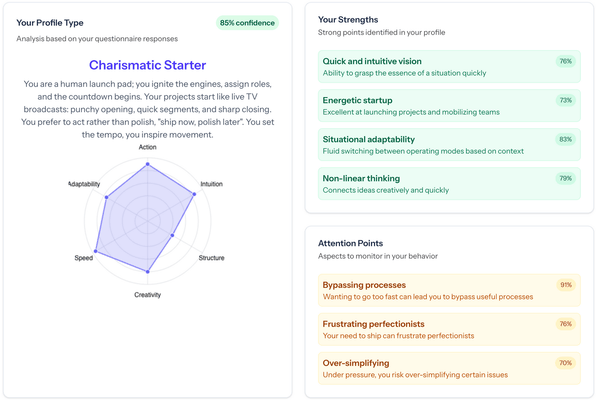The width and height of the screenshot is (596, 400).
Task: Click the Action data point on radar chart
Action: (148, 164)
